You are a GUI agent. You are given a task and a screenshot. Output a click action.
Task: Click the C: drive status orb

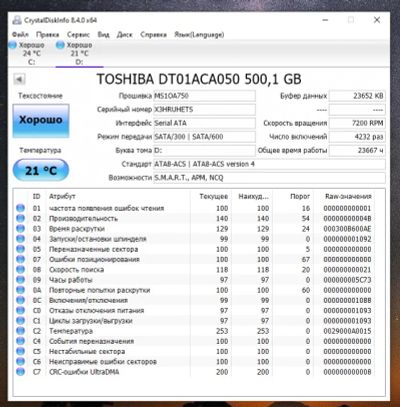(x=12, y=45)
